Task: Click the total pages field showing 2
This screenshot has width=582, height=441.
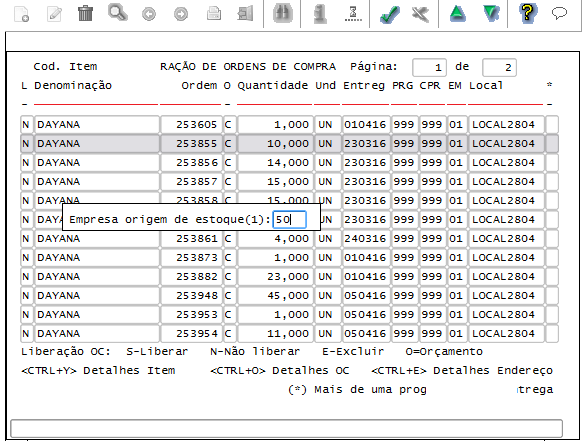Action: tap(499, 68)
